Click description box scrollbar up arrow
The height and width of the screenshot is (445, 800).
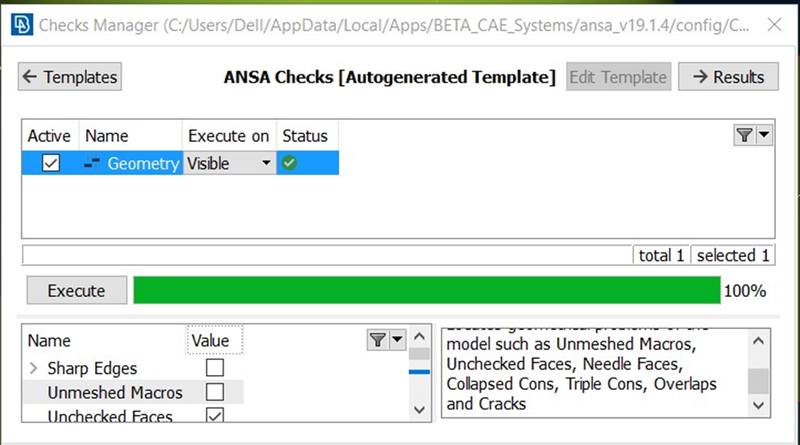click(758, 340)
